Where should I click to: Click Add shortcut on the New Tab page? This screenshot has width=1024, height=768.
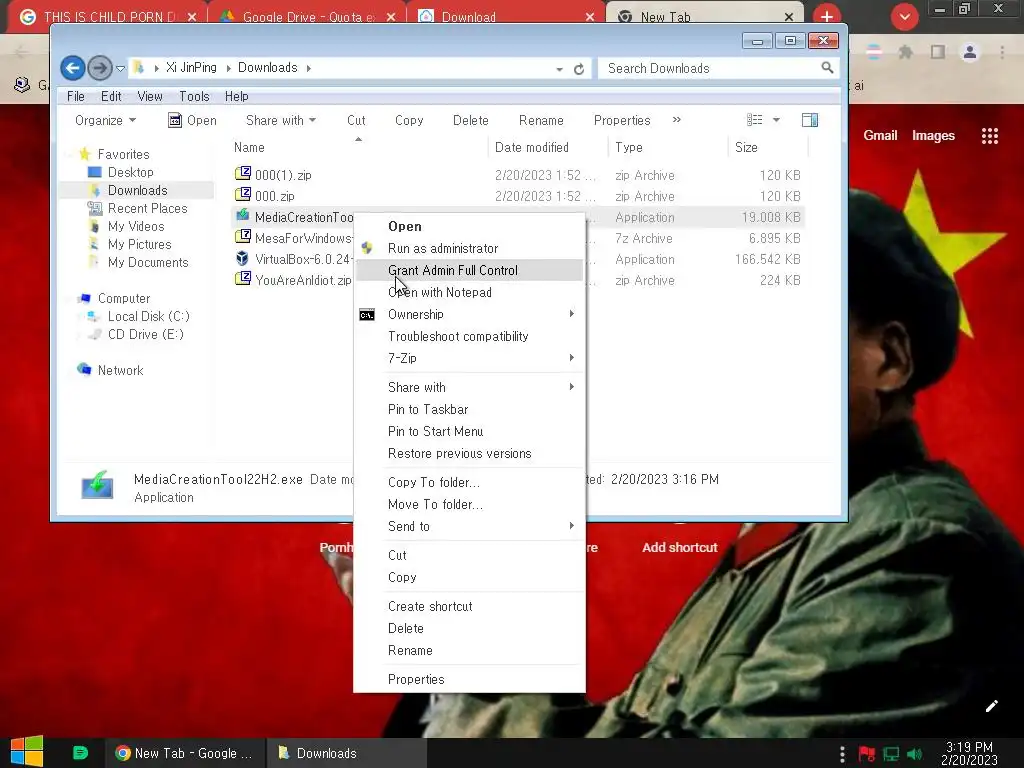pos(679,547)
